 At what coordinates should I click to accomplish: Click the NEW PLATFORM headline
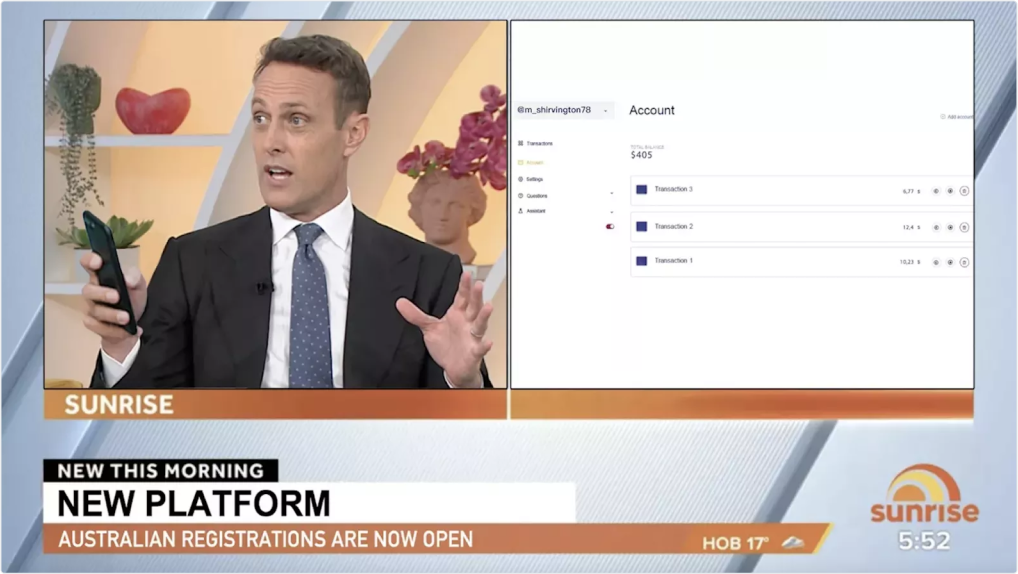tap(193, 503)
